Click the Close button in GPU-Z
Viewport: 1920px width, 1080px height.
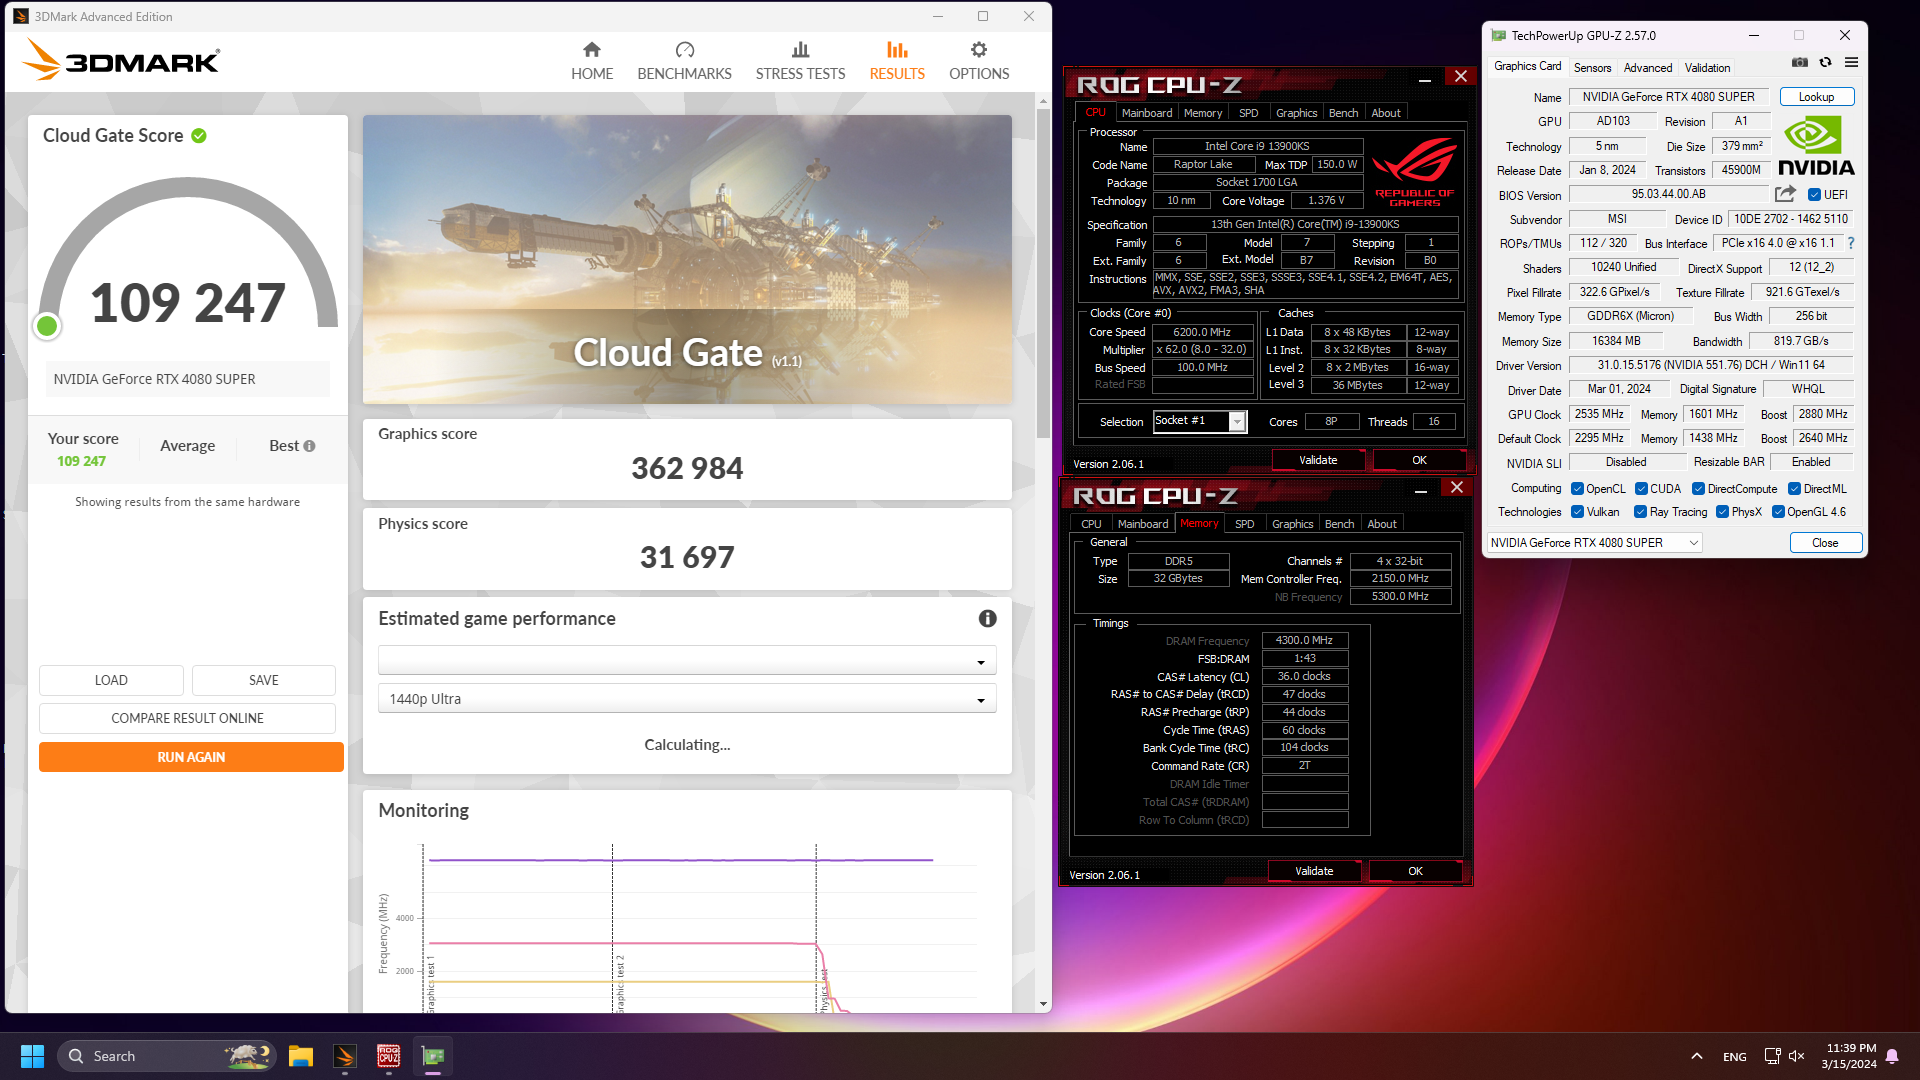pos(1825,543)
